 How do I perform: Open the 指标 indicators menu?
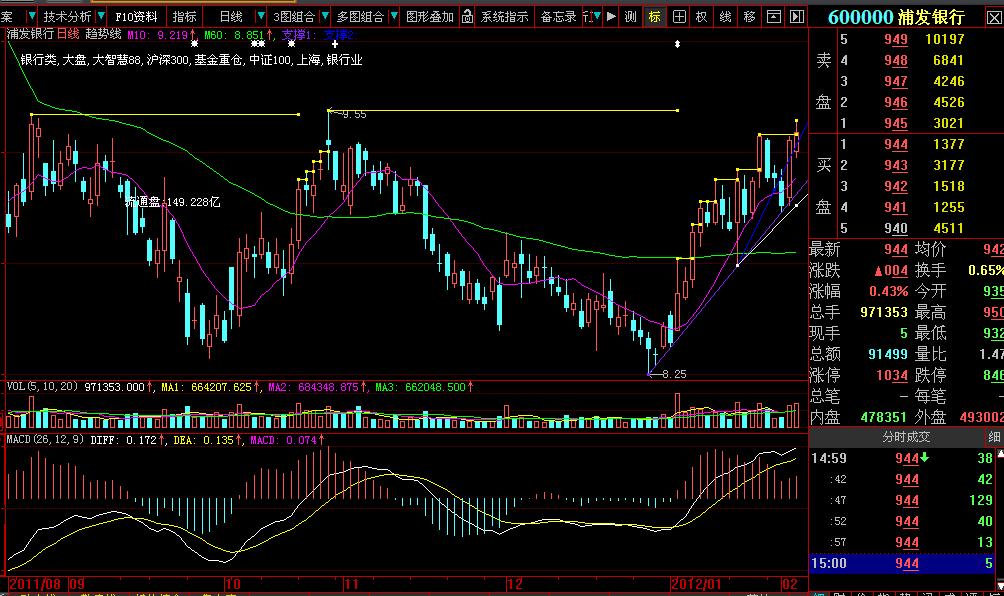tap(185, 17)
